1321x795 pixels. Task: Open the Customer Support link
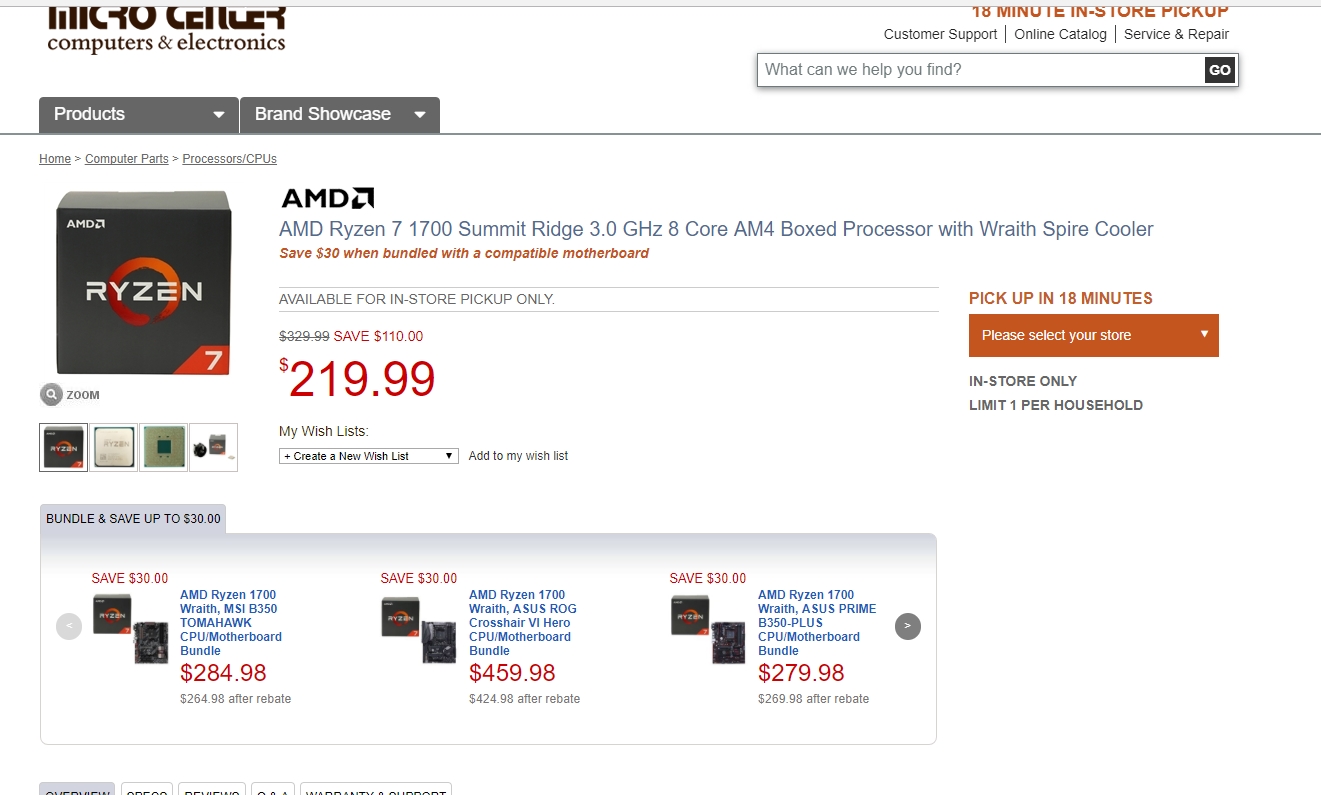point(940,34)
